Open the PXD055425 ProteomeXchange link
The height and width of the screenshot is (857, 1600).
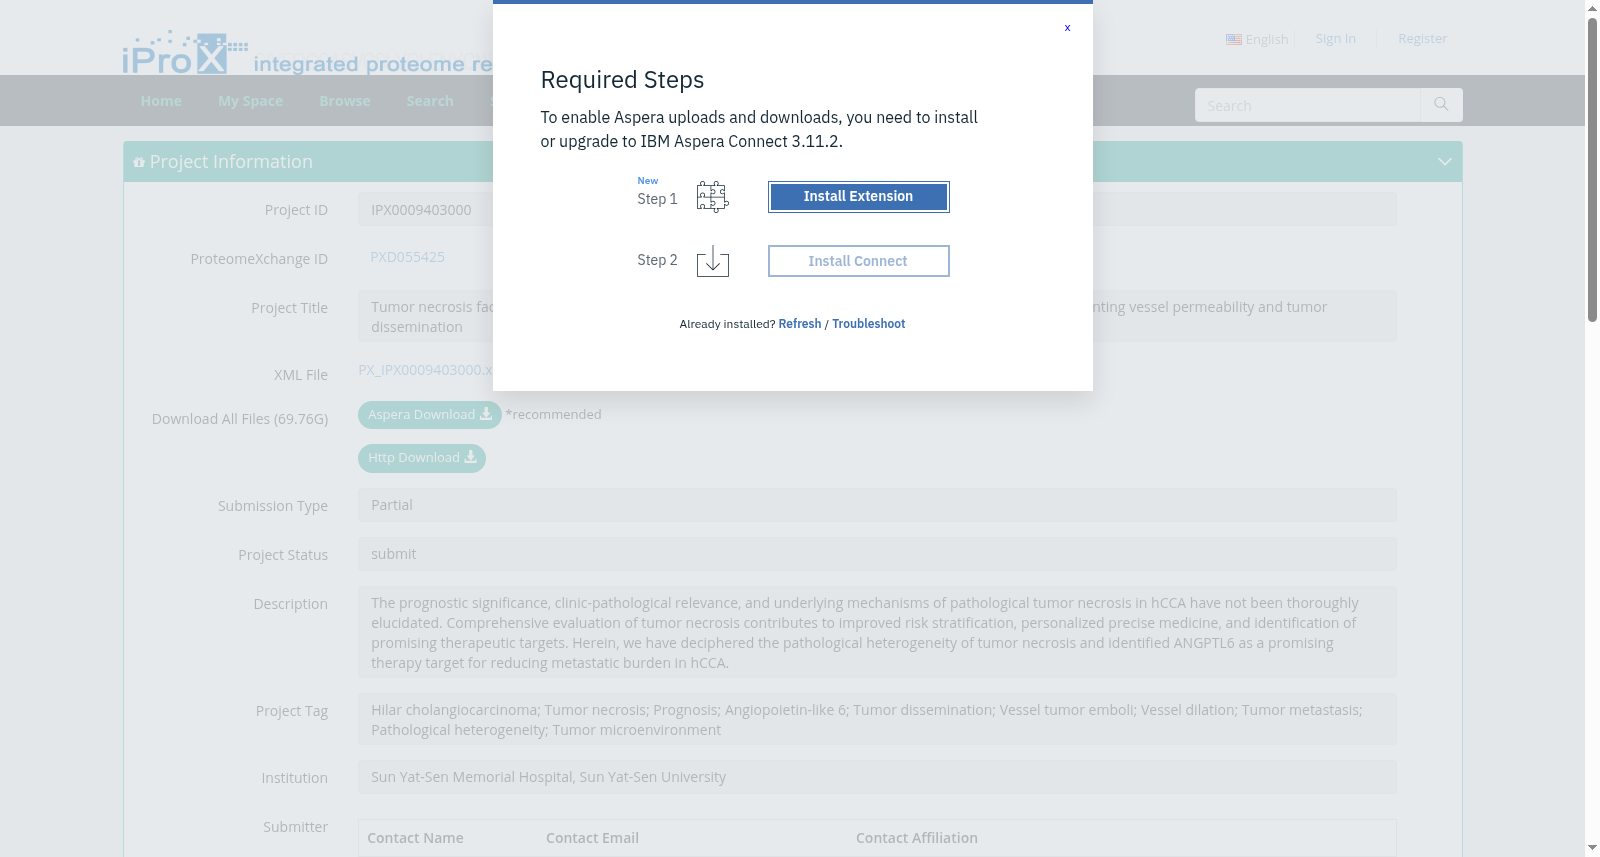pyautogui.click(x=407, y=257)
